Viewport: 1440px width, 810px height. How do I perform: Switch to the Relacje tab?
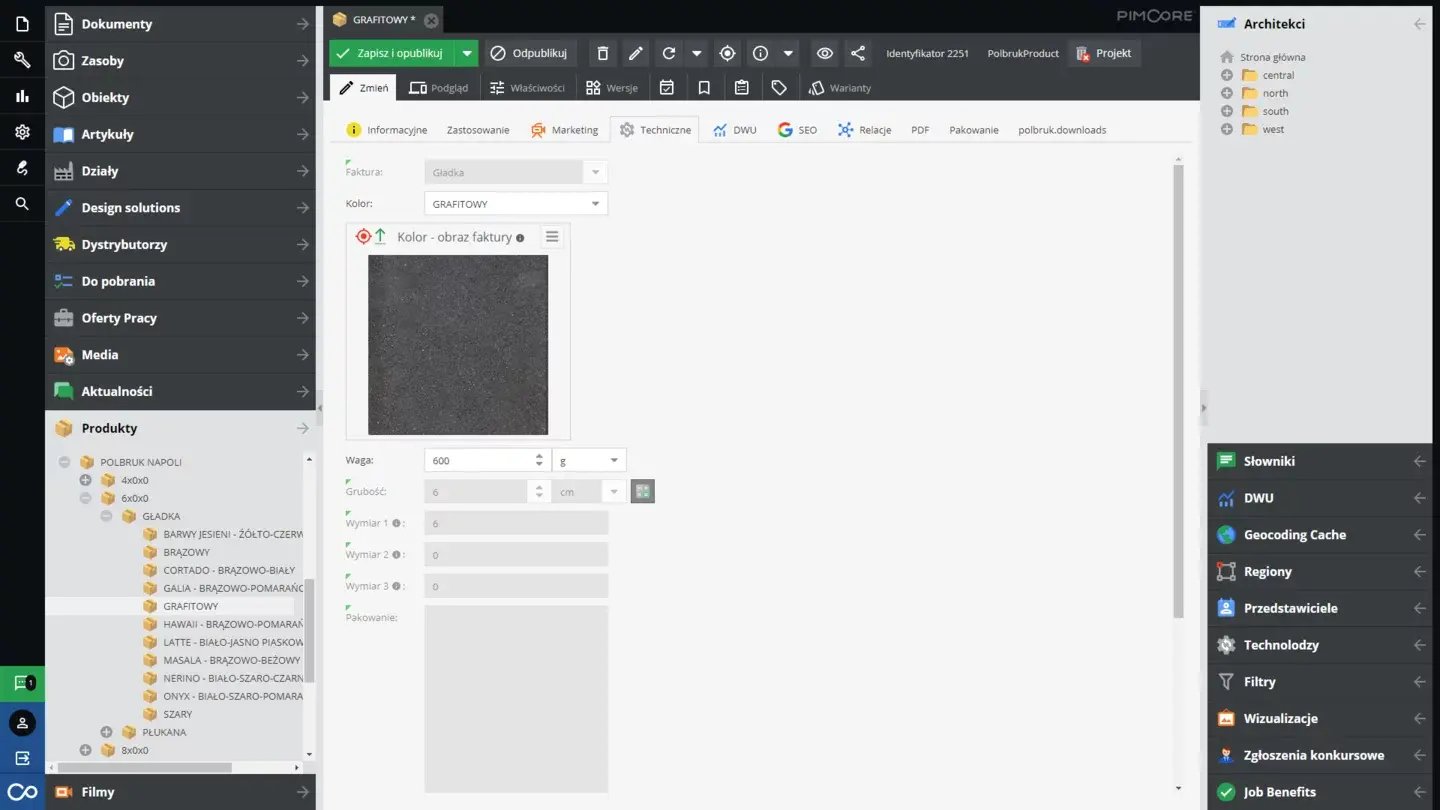865,130
